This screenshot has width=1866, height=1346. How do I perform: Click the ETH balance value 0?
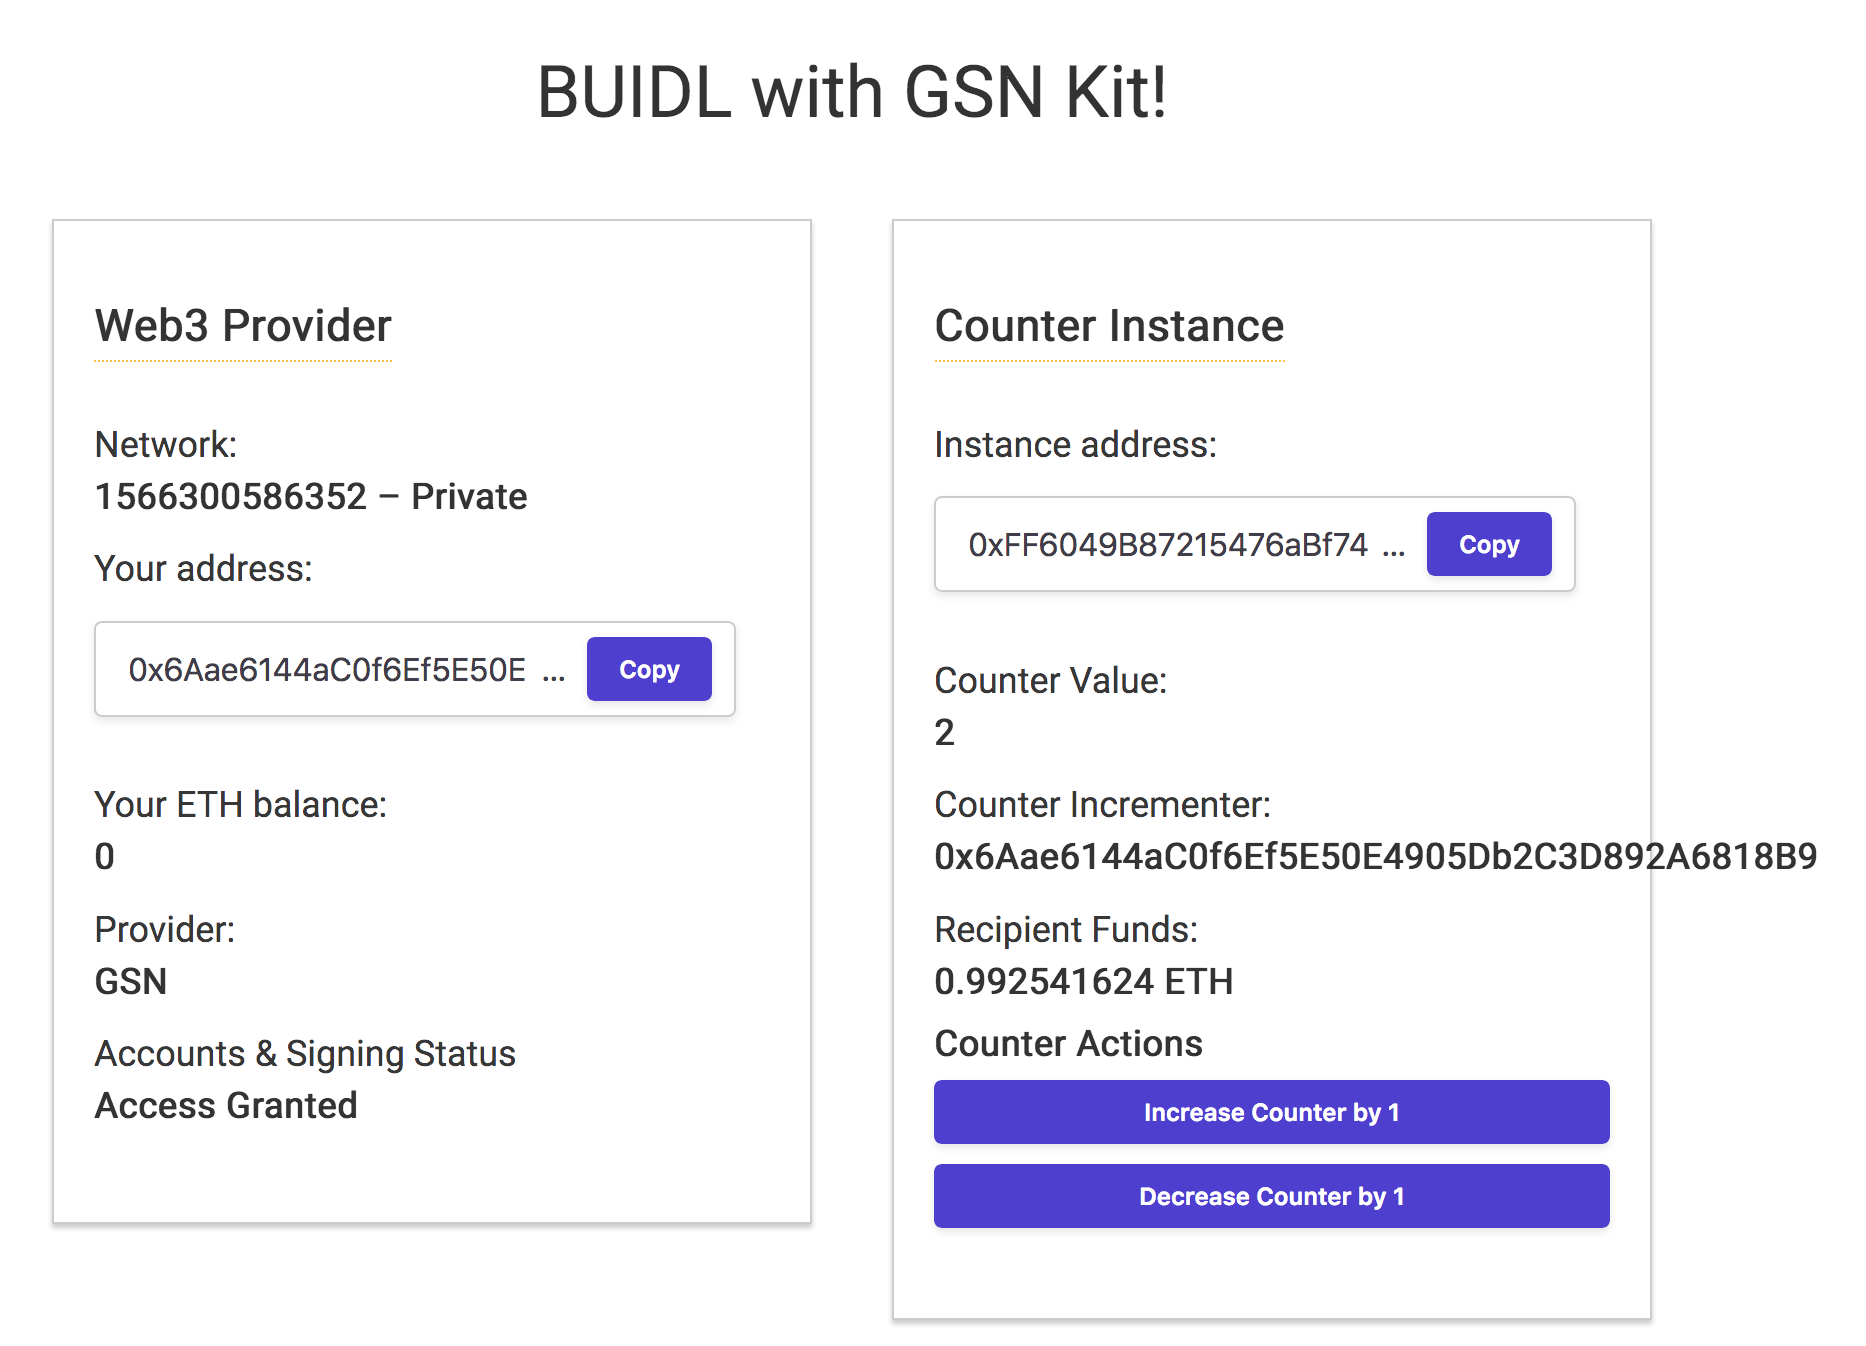coord(103,856)
